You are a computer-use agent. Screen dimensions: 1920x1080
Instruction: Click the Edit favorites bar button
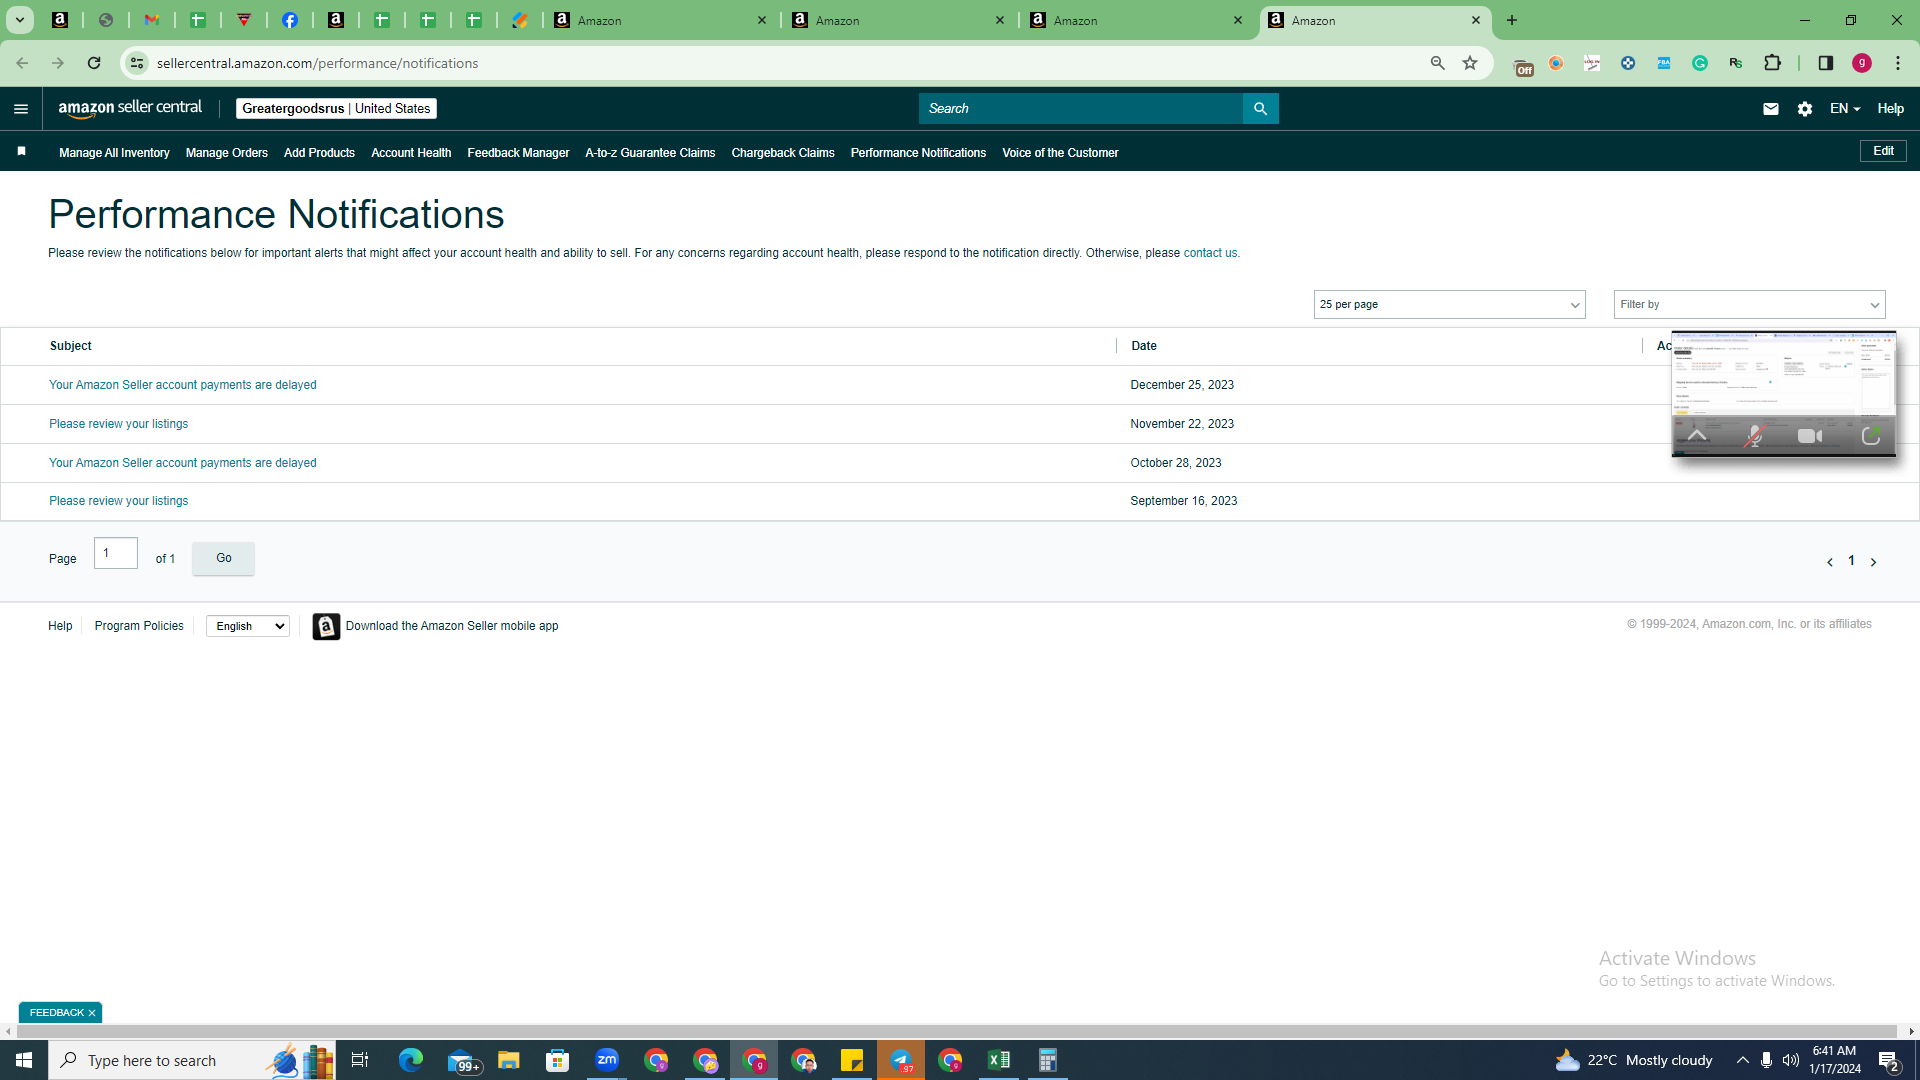[x=1883, y=151]
